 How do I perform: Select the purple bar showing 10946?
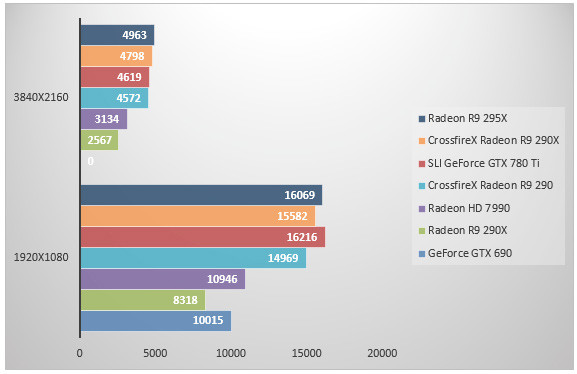[x=163, y=279]
